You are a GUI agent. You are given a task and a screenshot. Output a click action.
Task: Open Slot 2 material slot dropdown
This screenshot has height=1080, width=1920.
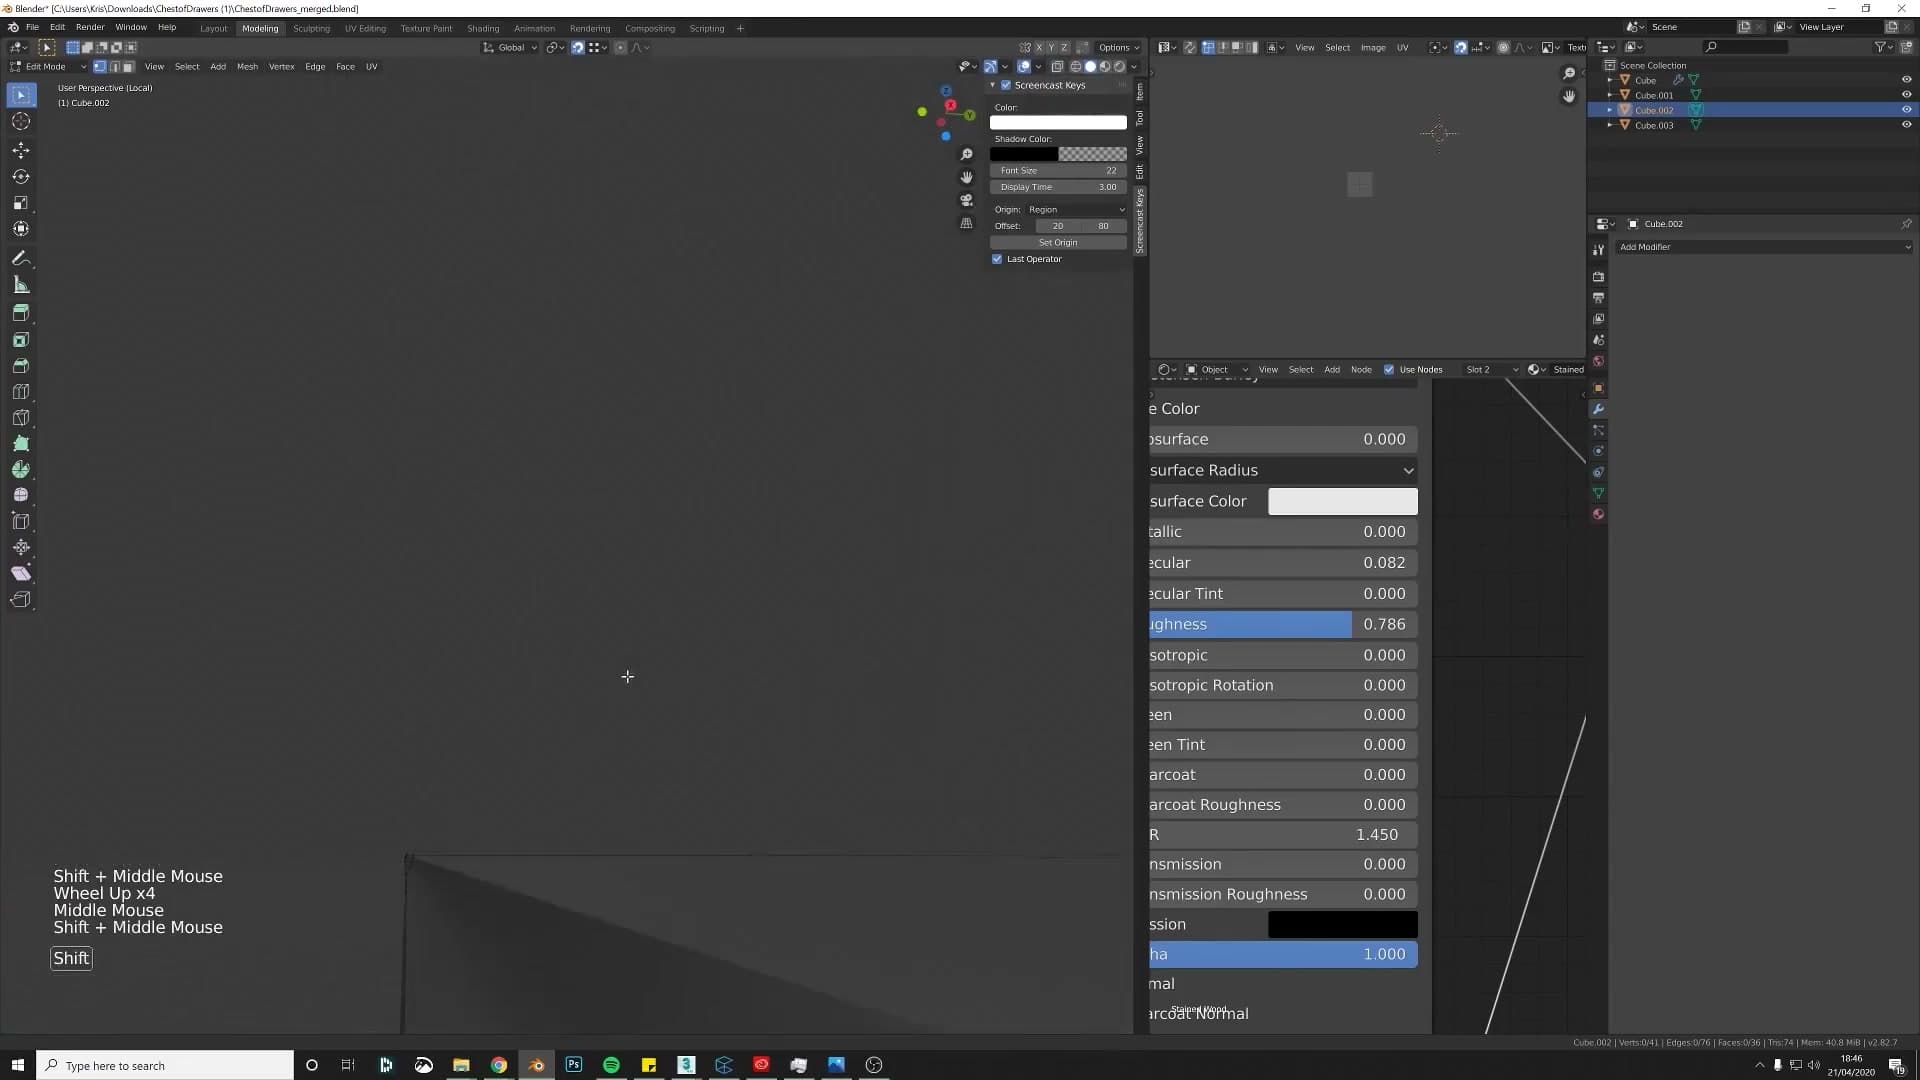coord(1491,370)
